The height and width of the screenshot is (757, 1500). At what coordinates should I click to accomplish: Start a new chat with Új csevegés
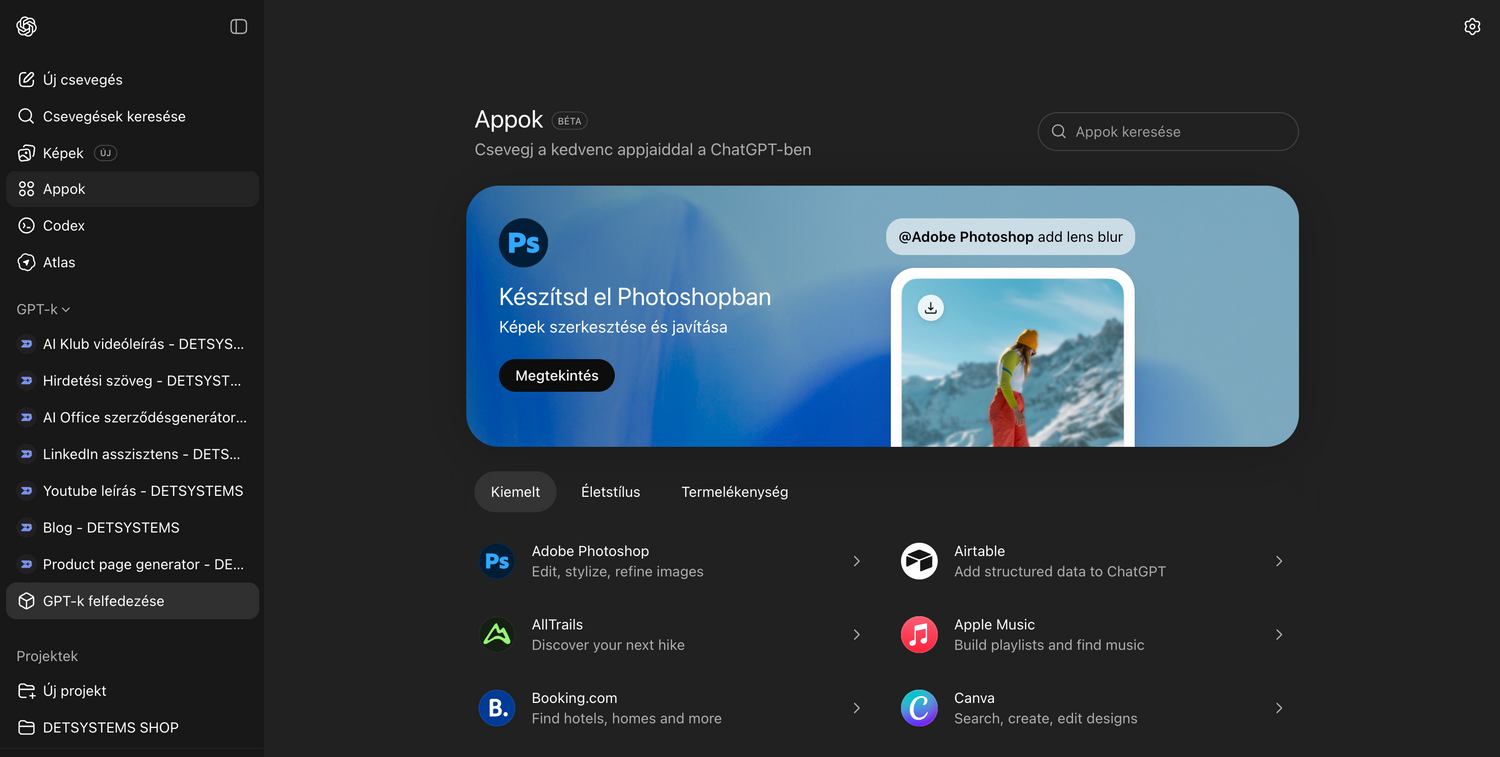click(x=82, y=80)
